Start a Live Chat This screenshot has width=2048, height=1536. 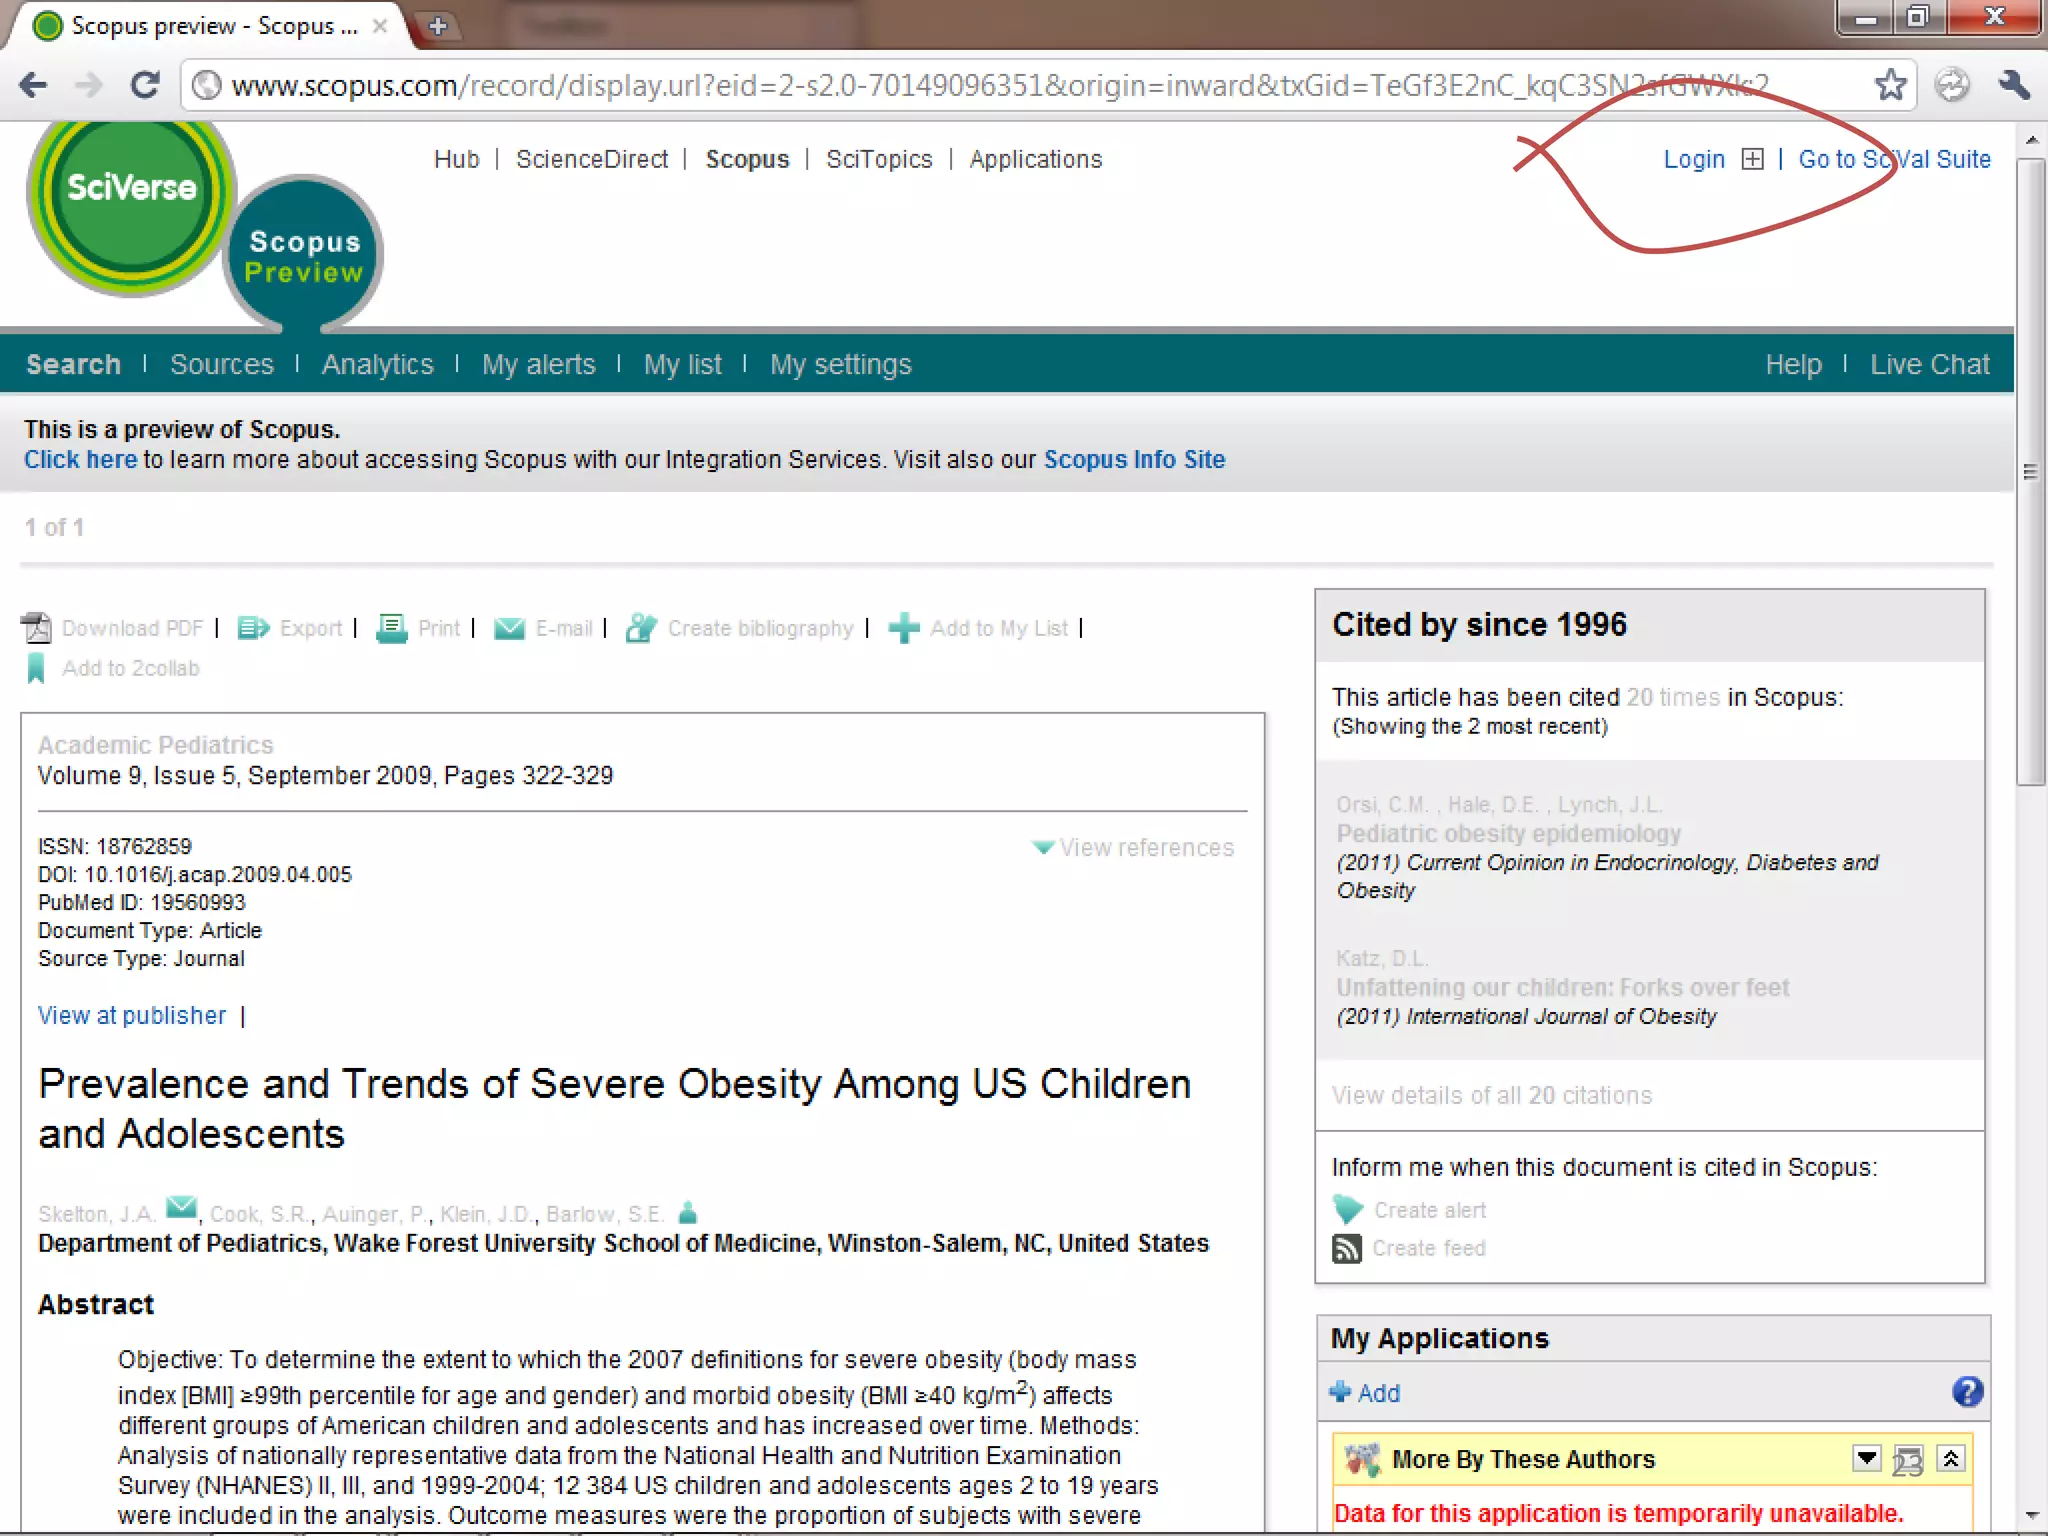coord(1929,364)
